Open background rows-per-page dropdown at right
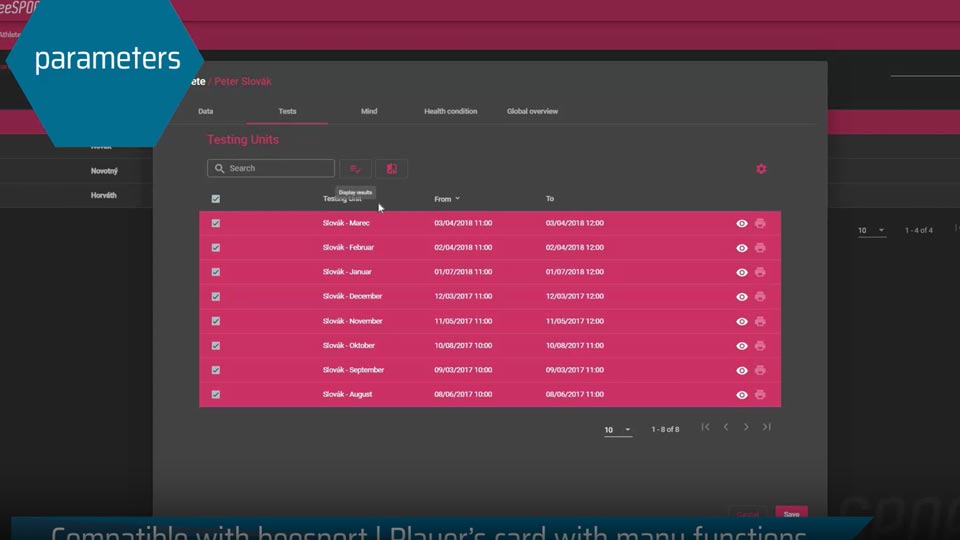Image resolution: width=960 pixels, height=540 pixels. point(872,230)
